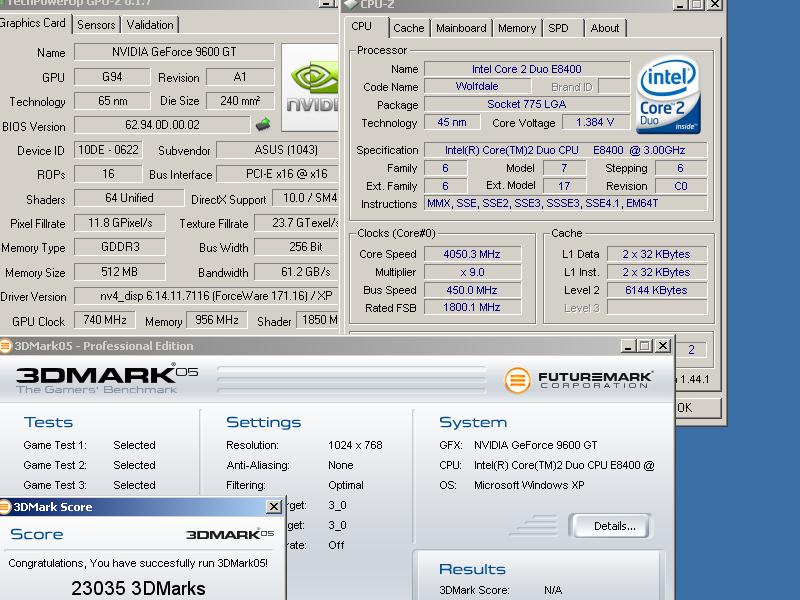Close the 3DMark Score dialog
The width and height of the screenshot is (800, 600).
point(274,507)
